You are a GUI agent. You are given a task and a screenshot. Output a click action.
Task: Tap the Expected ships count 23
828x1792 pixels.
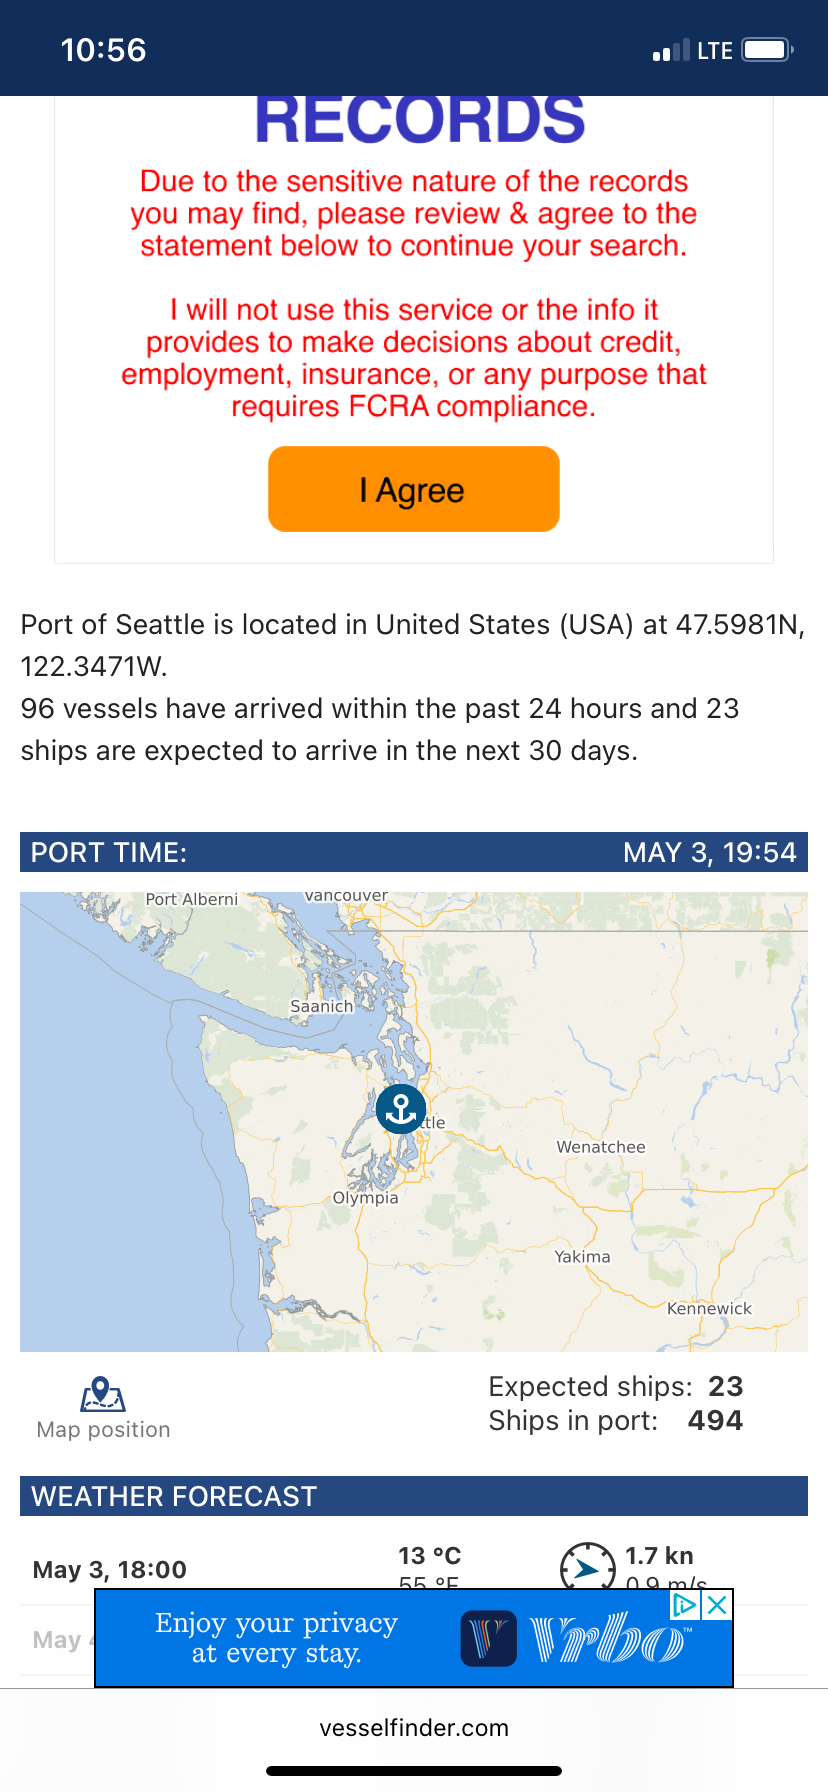click(x=725, y=1386)
